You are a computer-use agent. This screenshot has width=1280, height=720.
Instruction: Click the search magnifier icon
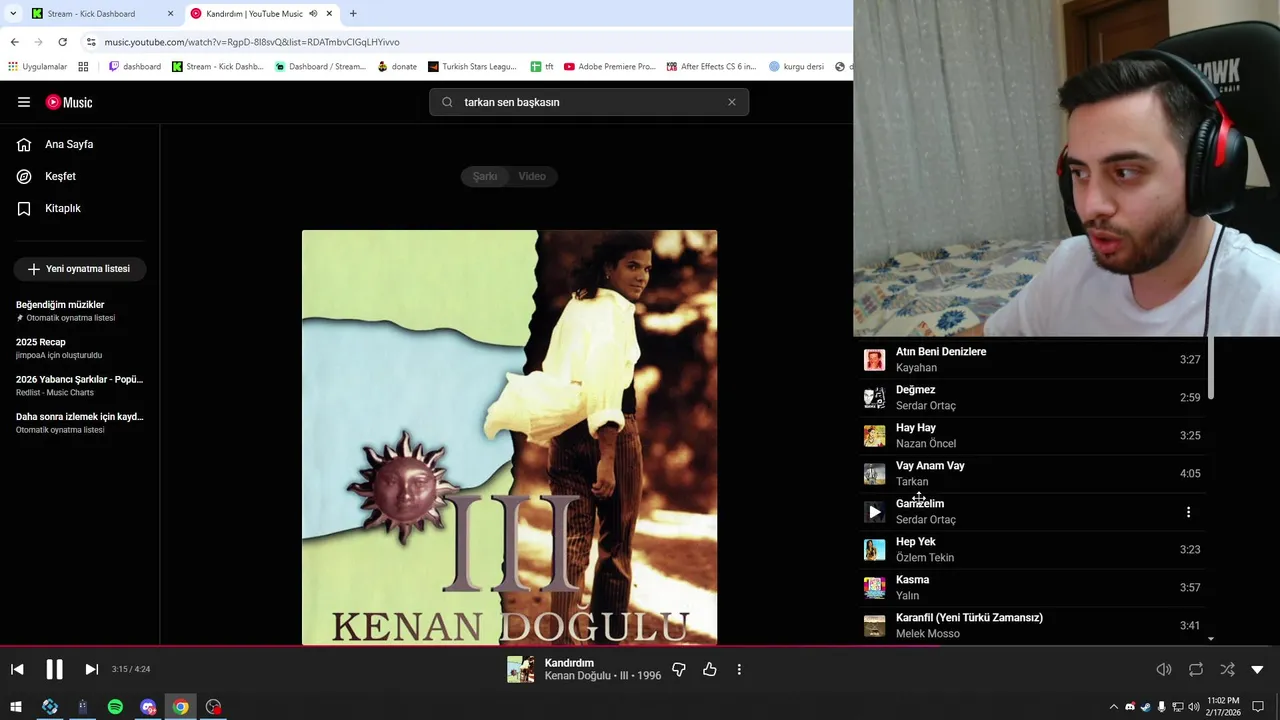[x=447, y=102]
